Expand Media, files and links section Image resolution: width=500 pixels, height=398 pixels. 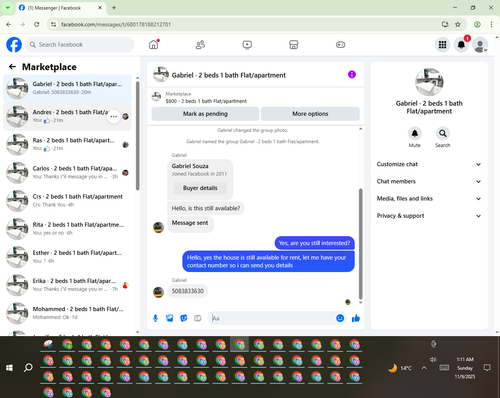click(429, 199)
